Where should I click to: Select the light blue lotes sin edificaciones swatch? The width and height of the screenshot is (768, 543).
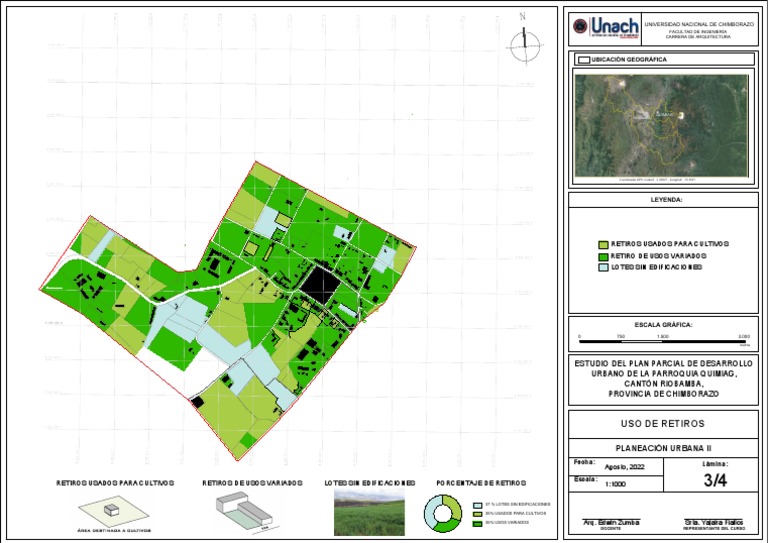coord(602,268)
